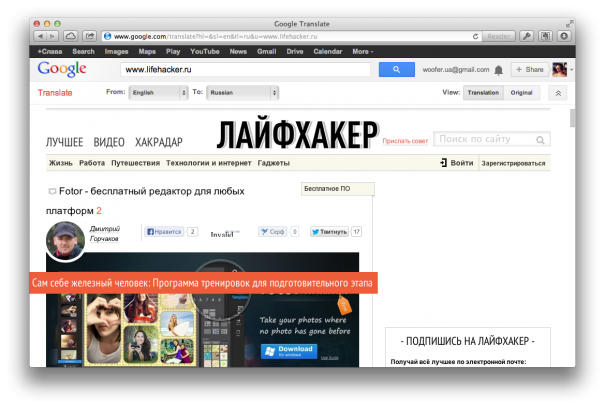Image resolution: width=605 pixels, height=408 pixels.
Task: Open the Технологии и интернет category tab
Action: pos(209,163)
